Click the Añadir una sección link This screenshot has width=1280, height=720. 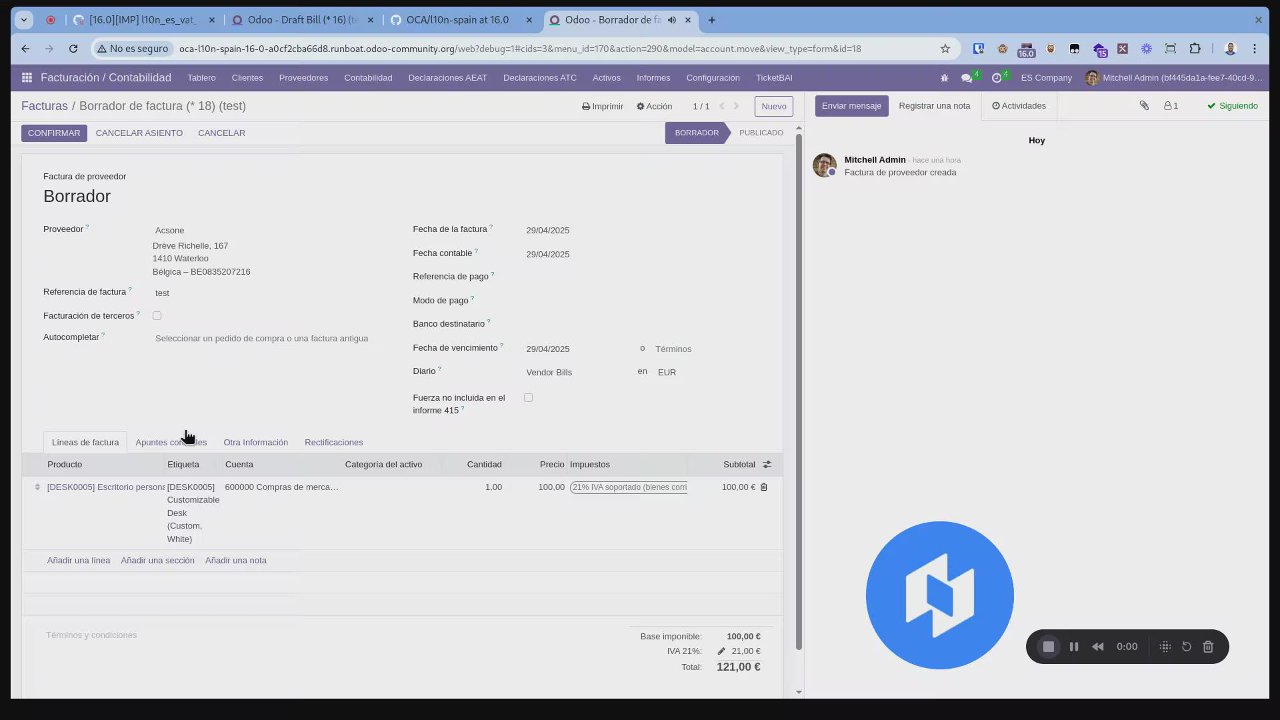coord(157,560)
